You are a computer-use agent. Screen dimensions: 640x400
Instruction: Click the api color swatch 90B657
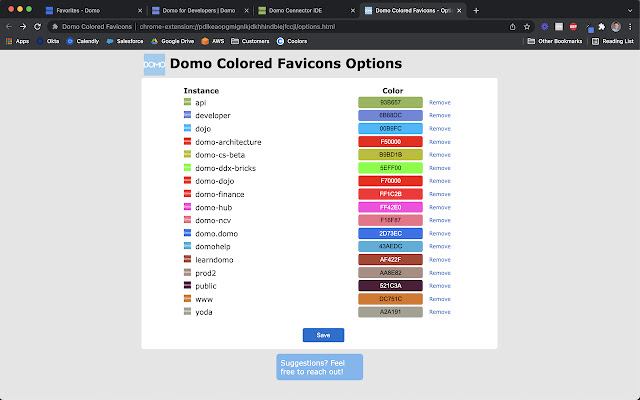tap(390, 102)
